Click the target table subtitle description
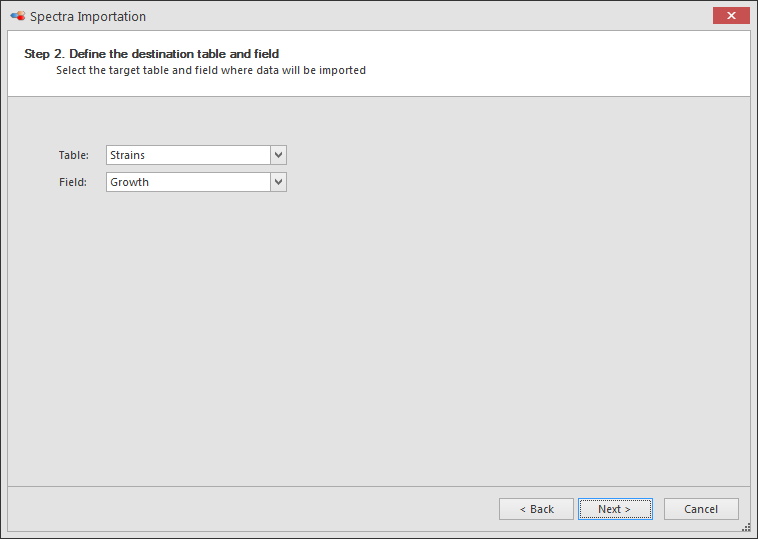The image size is (758, 539). click(x=211, y=71)
